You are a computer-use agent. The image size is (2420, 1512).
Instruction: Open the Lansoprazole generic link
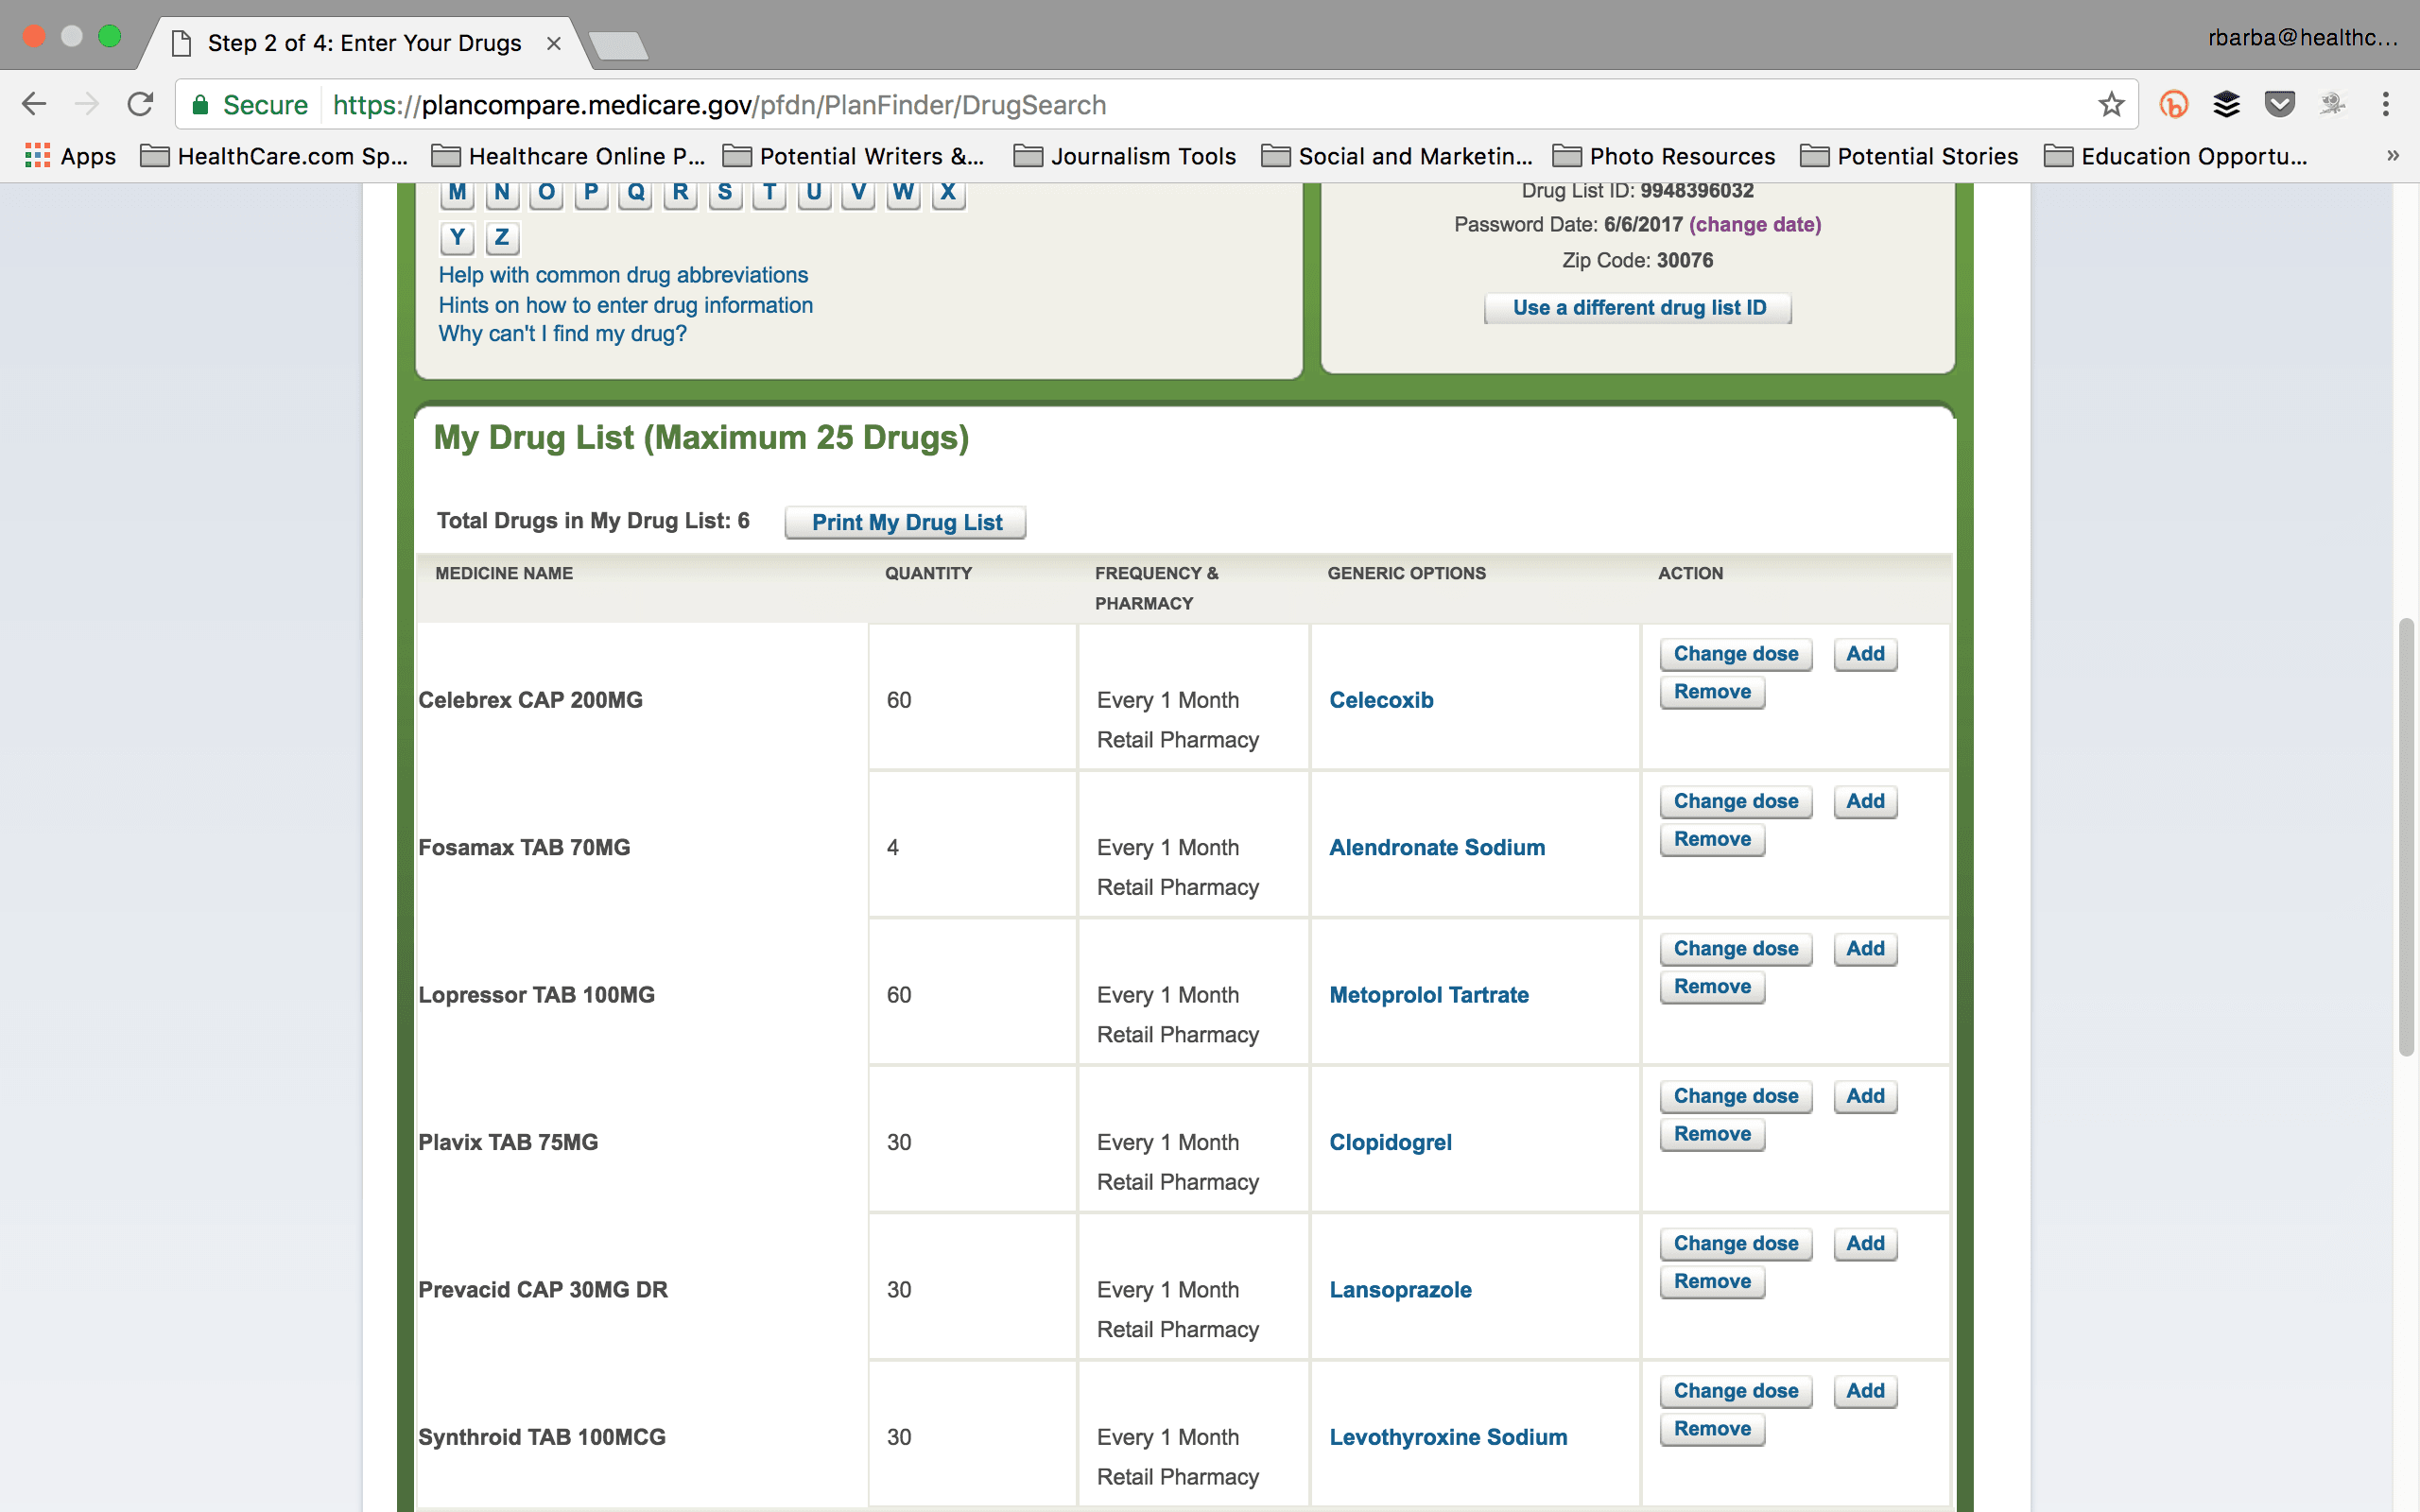pyautogui.click(x=1400, y=1290)
